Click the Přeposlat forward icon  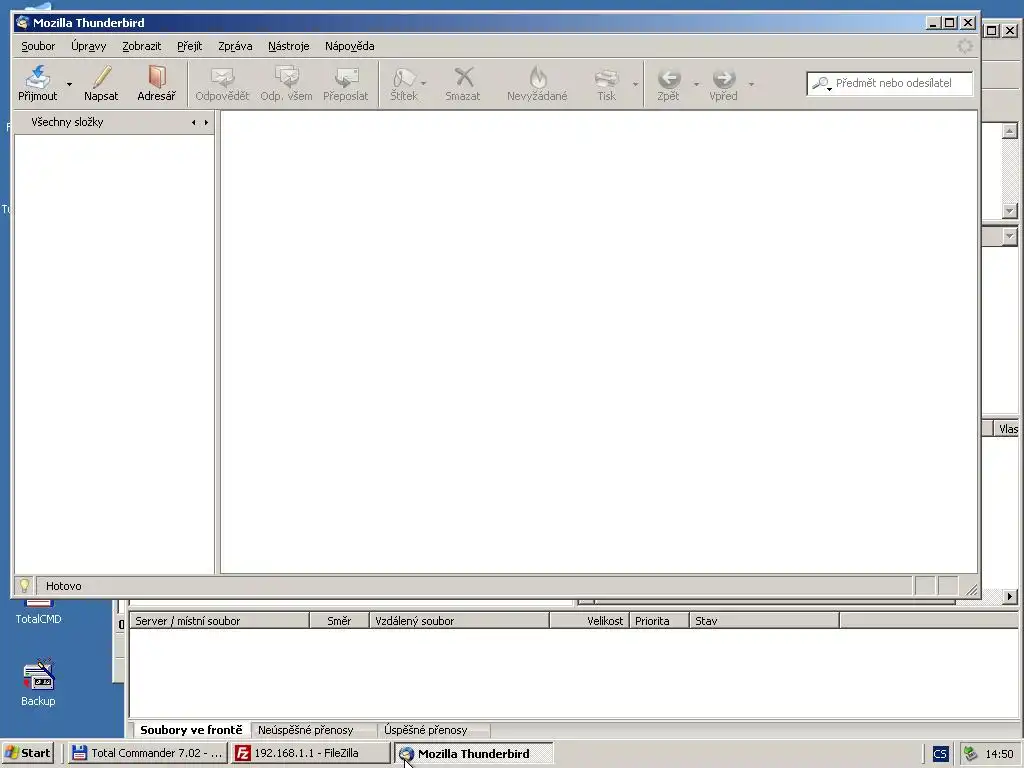tap(346, 78)
